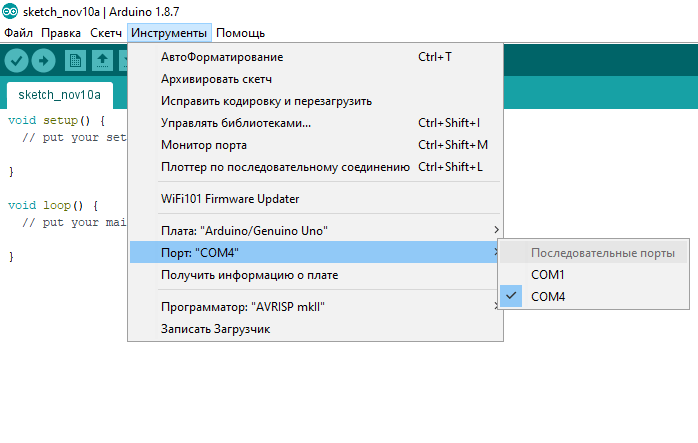
Task: Switch to the sketch_nov10a tab
Action: pyautogui.click(x=60, y=95)
